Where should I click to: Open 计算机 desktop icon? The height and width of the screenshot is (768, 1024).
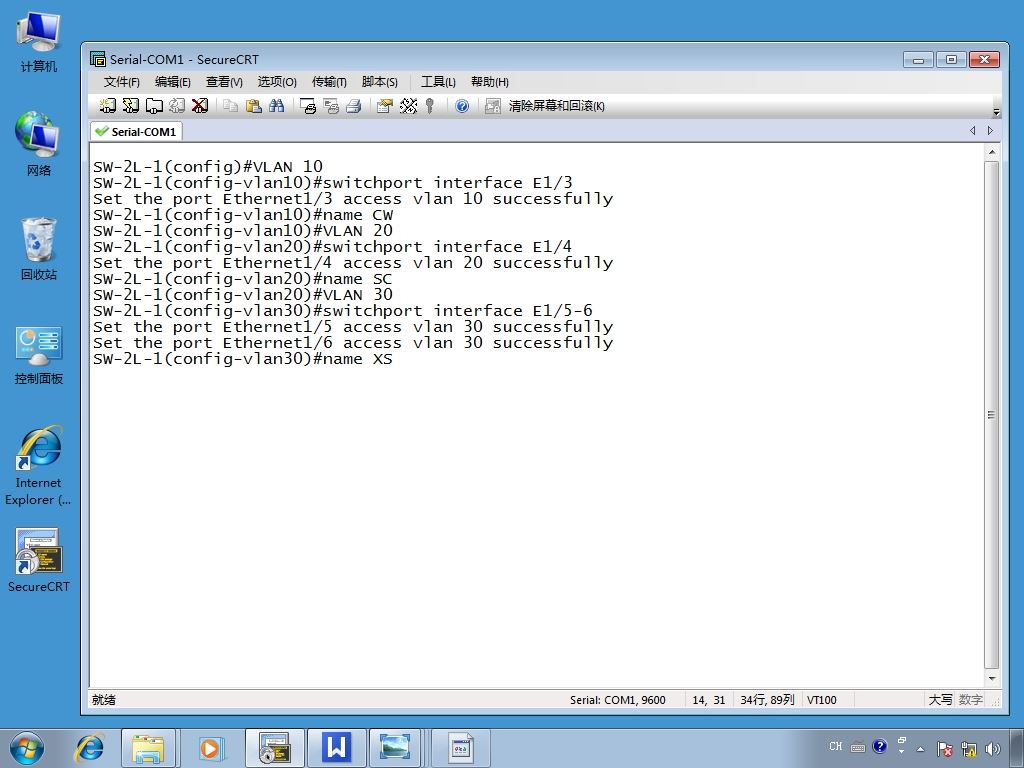pyautogui.click(x=39, y=40)
